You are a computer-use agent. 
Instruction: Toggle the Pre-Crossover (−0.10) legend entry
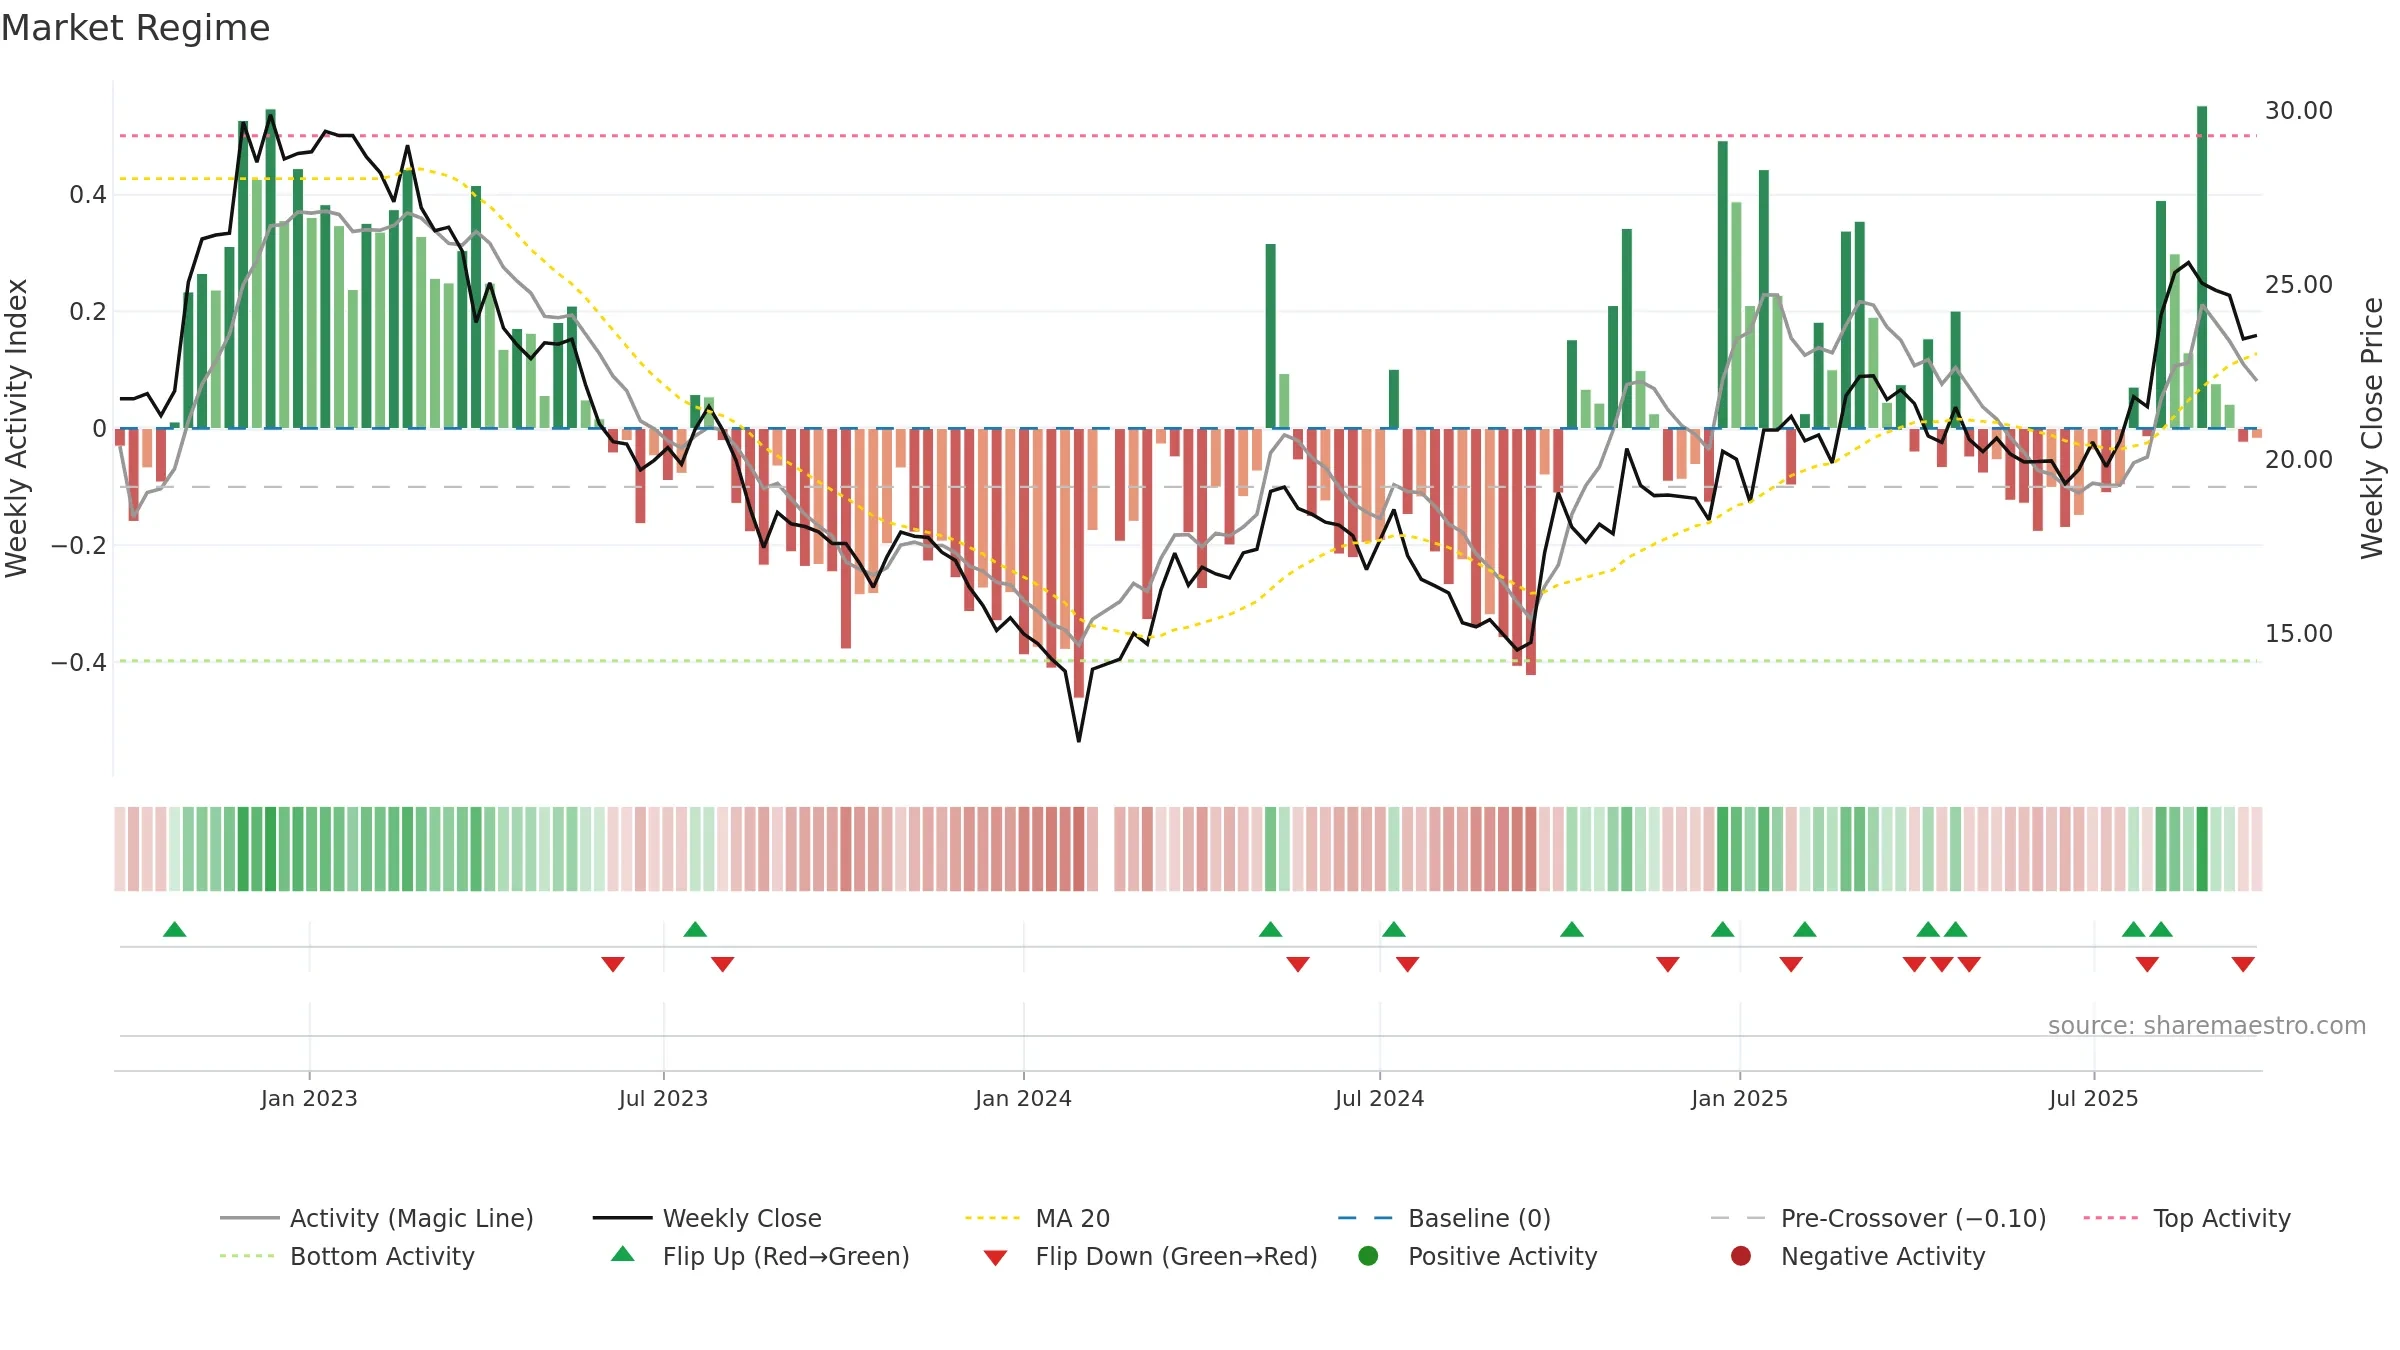(x=1878, y=1218)
